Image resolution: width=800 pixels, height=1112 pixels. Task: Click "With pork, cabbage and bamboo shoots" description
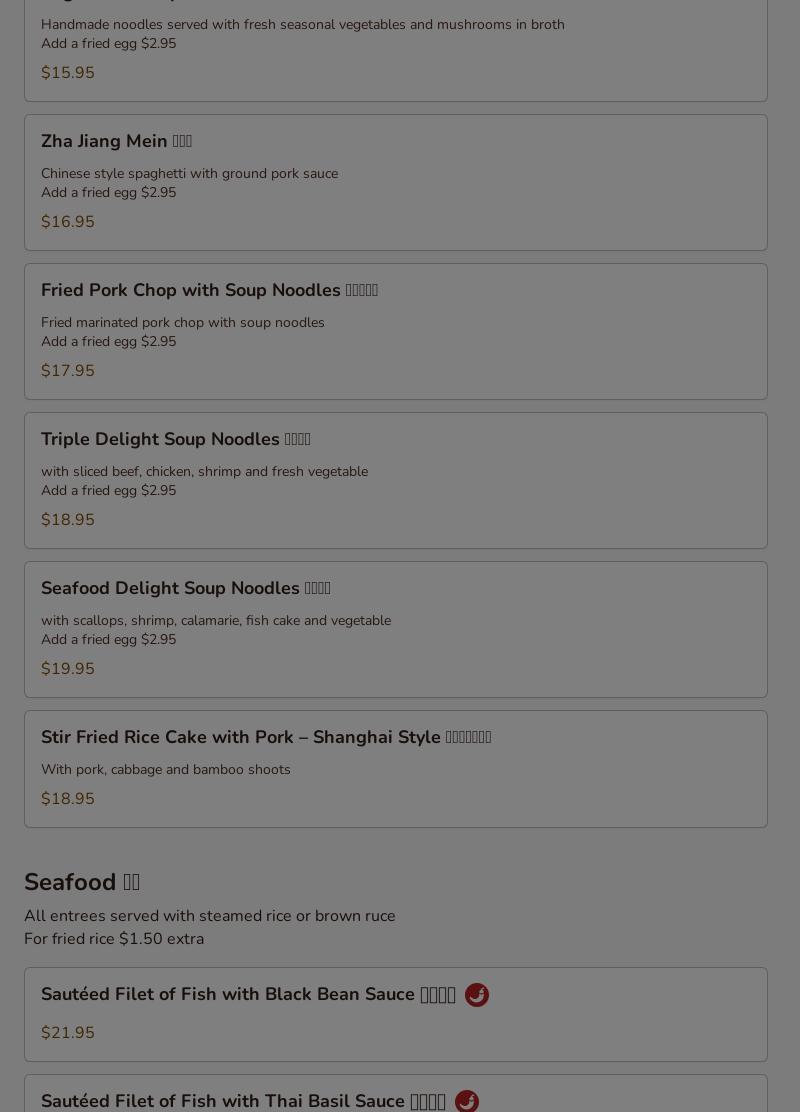[165, 770]
